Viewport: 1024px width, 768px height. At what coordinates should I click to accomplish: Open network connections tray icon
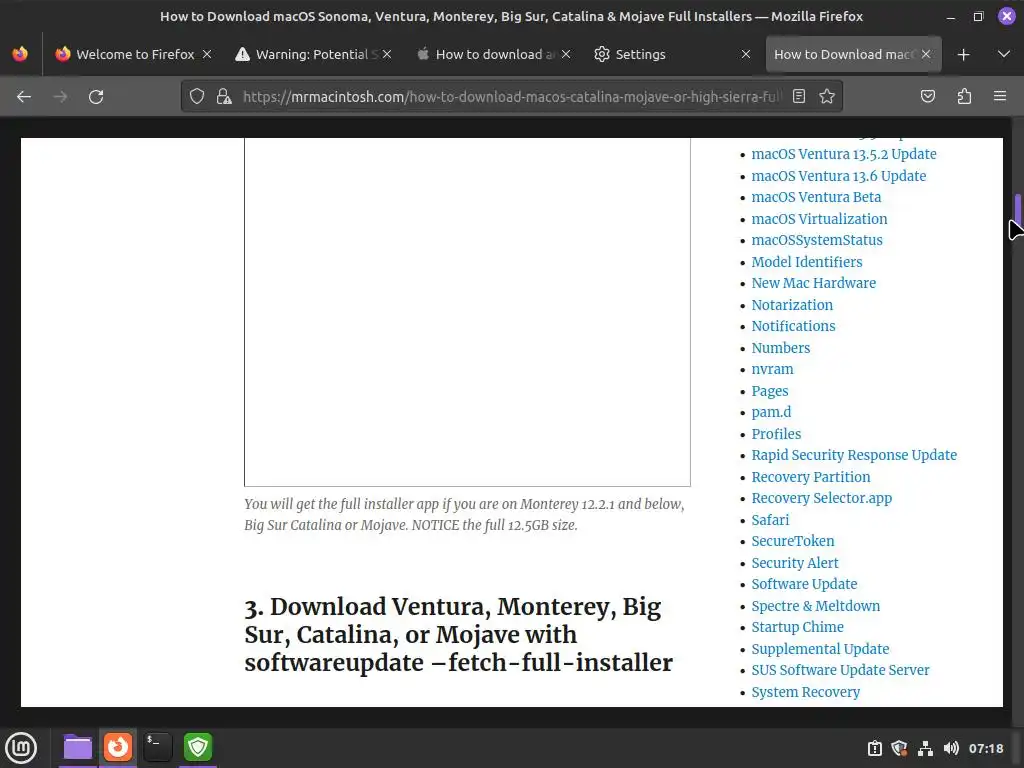(925, 748)
